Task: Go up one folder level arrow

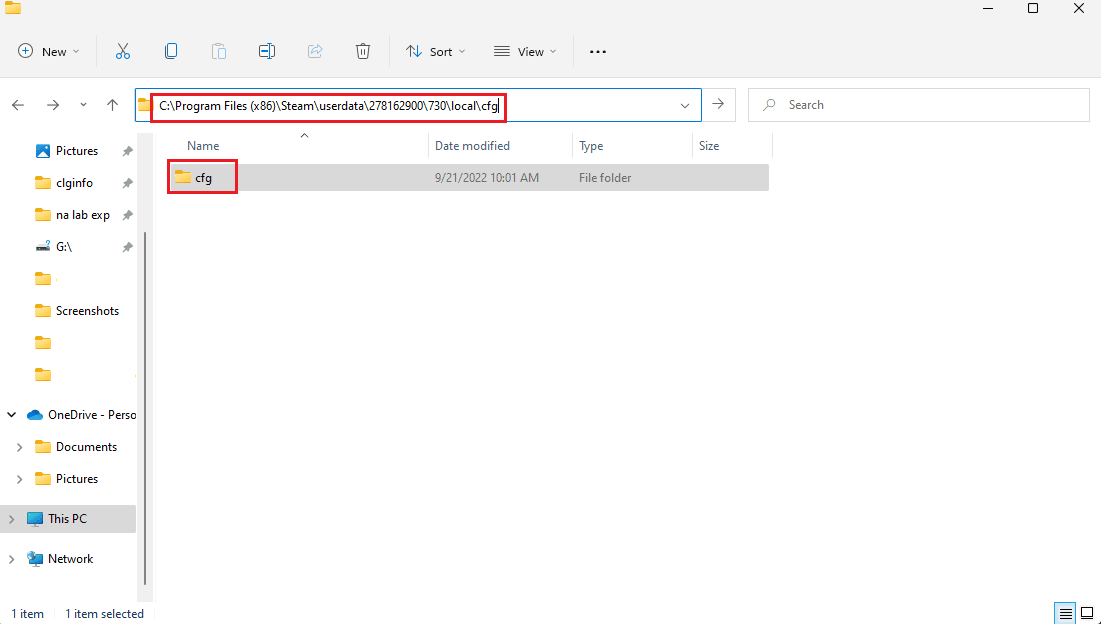Action: click(x=113, y=105)
